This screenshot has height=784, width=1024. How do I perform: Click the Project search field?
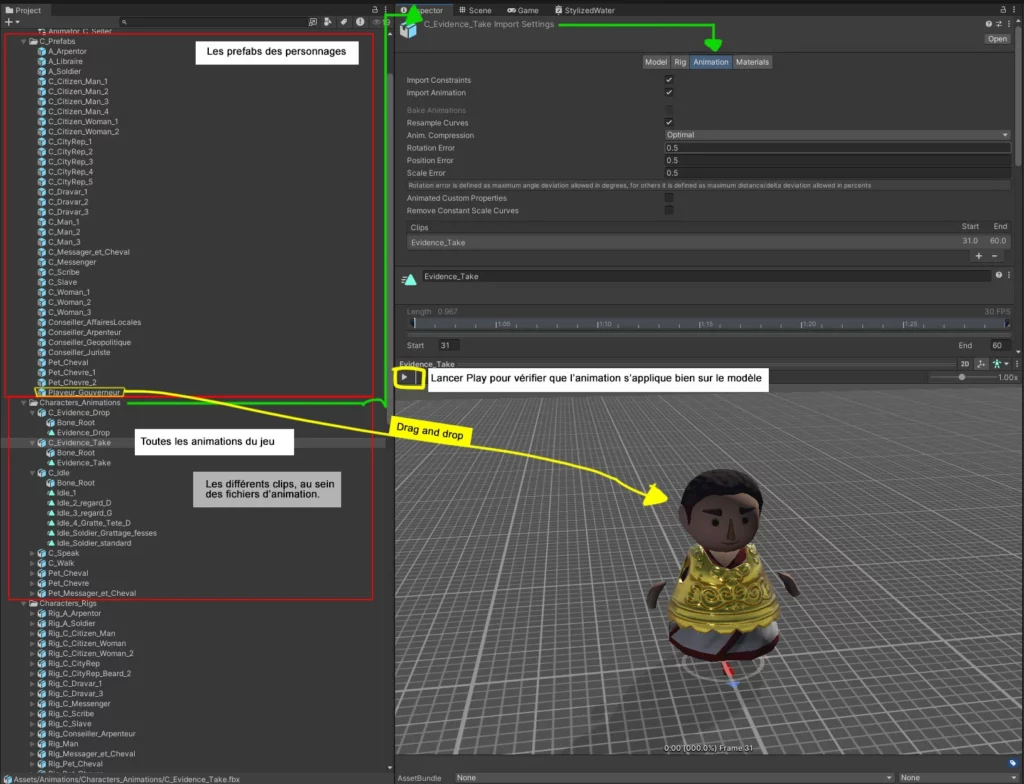pyautogui.click(x=212, y=22)
